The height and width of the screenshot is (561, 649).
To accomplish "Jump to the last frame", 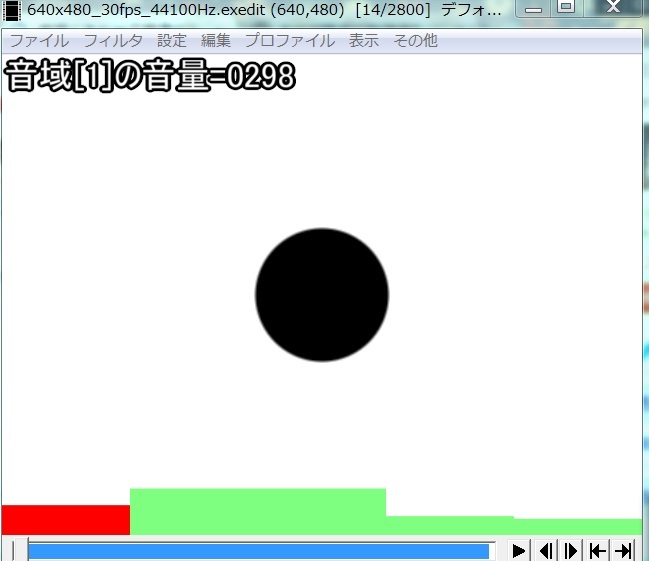I will point(623,550).
